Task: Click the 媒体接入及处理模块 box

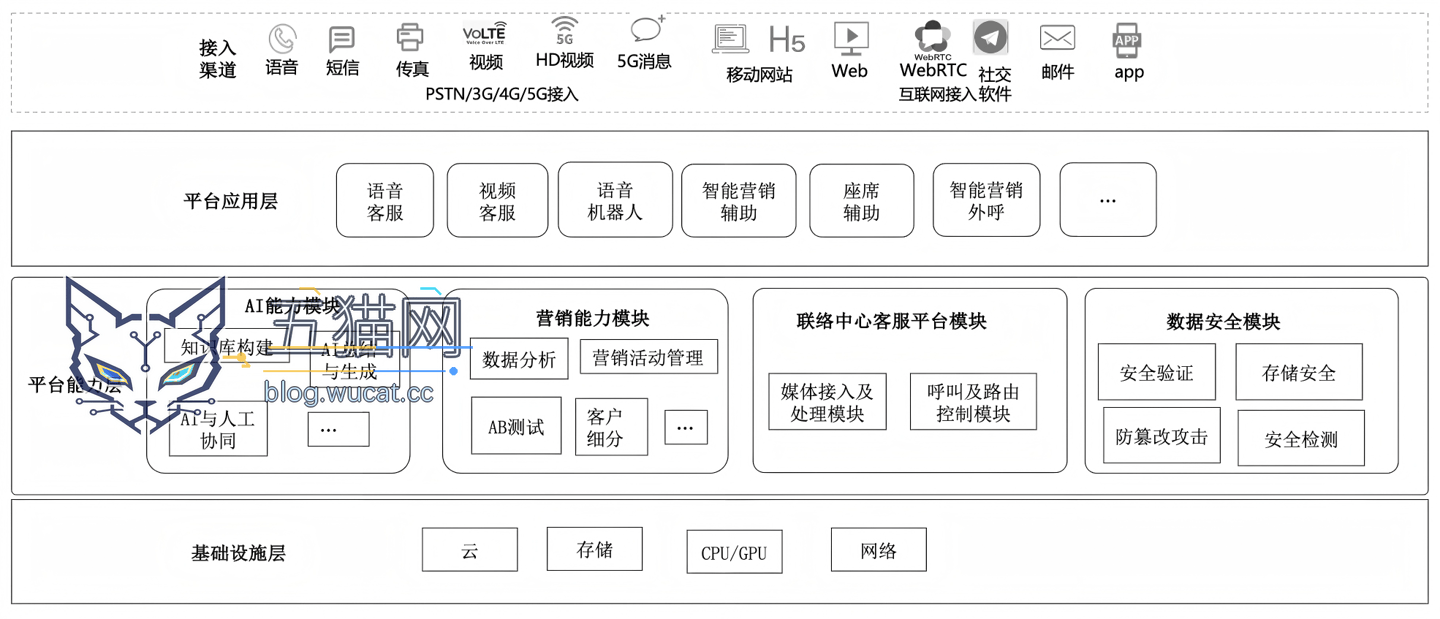Action: coord(827,402)
